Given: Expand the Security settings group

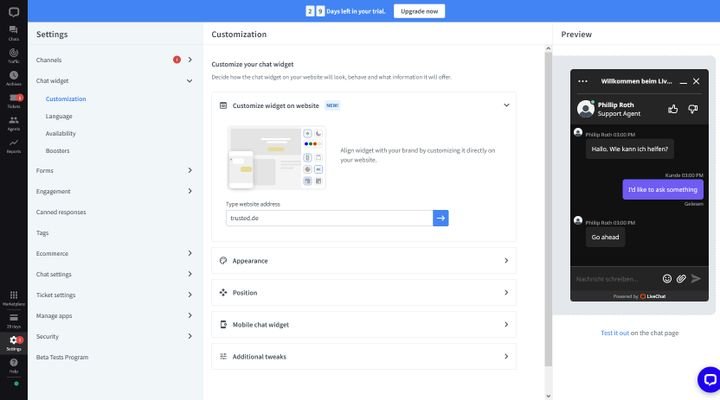Looking at the screenshot, I should point(190,336).
